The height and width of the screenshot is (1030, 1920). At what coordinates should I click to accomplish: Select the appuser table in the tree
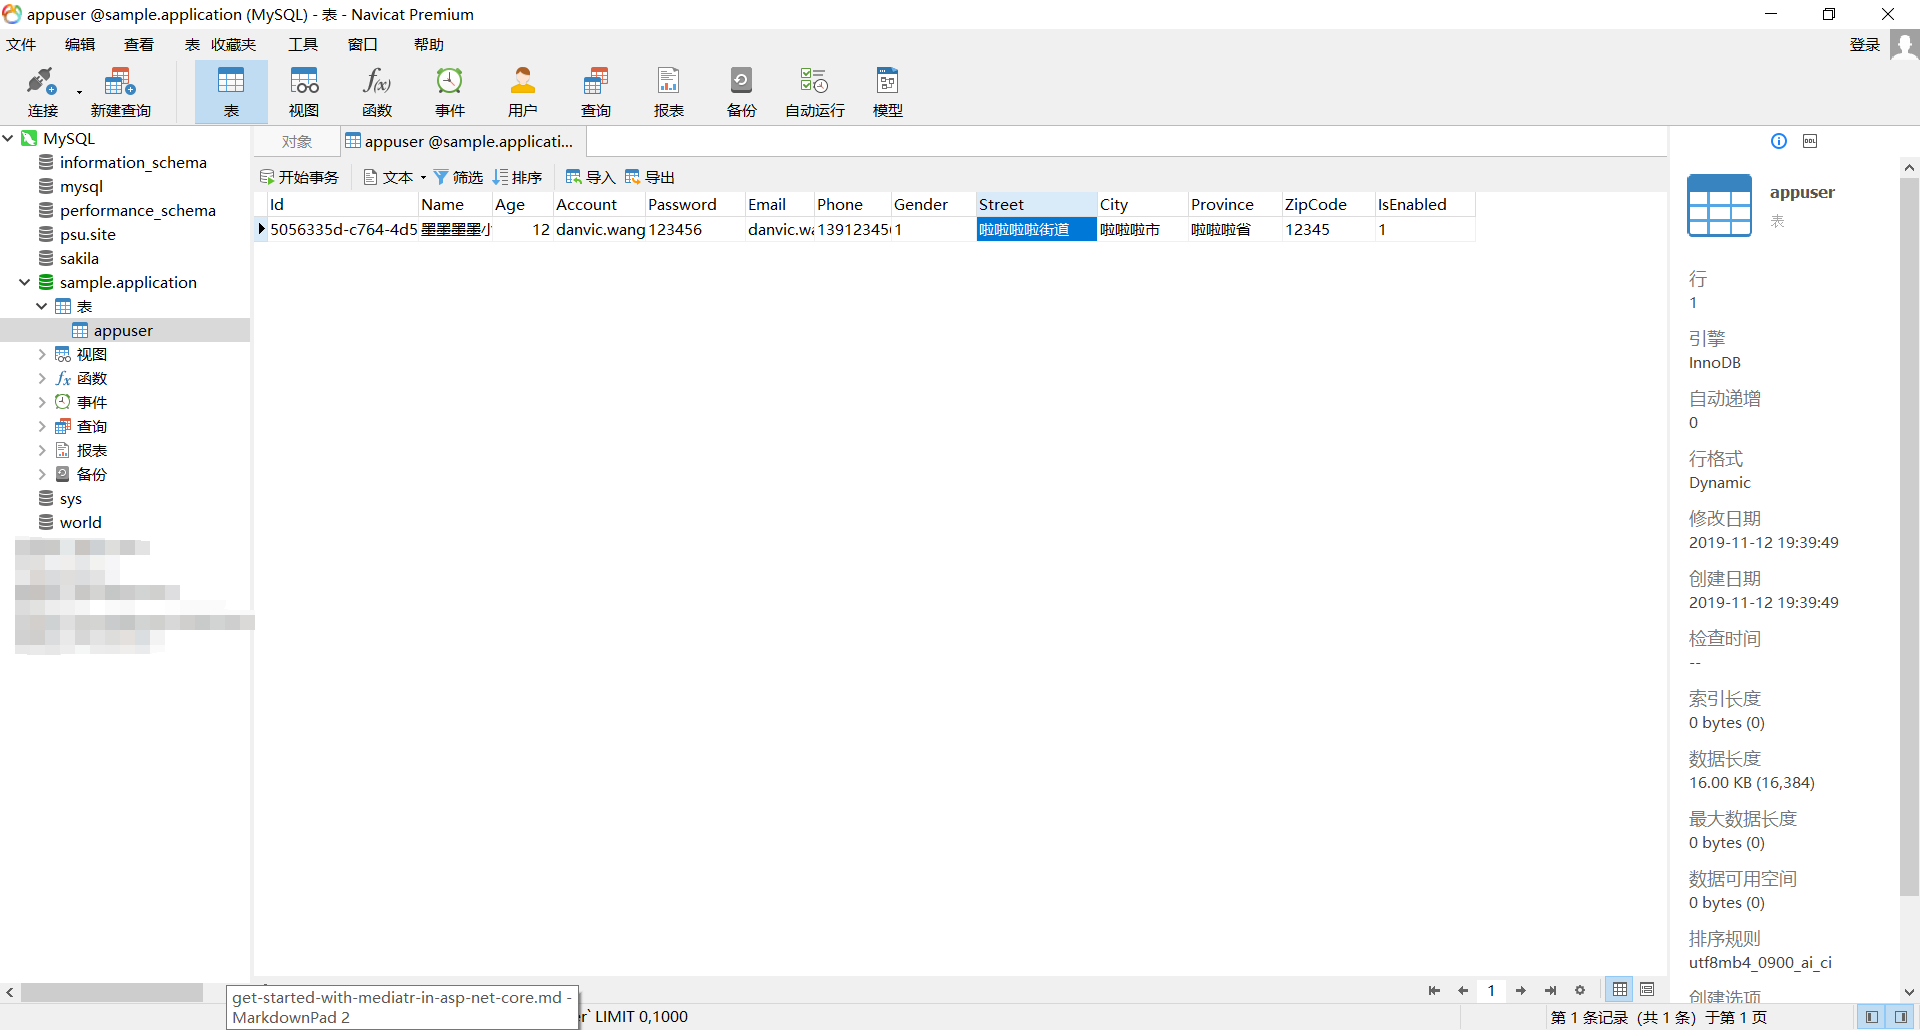tap(124, 330)
